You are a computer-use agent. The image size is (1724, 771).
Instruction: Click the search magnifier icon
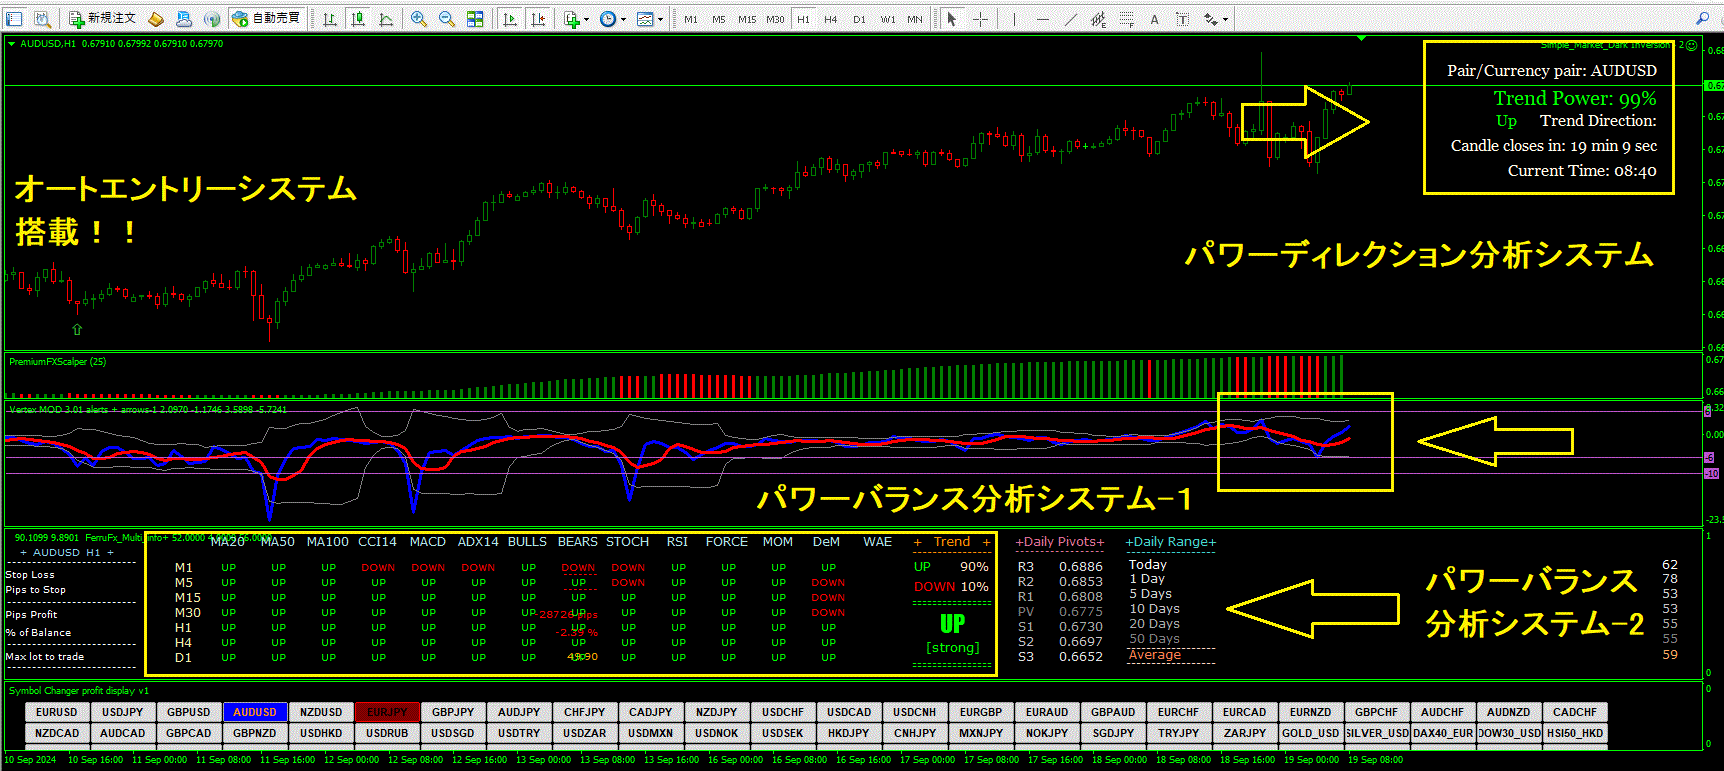click(1702, 18)
